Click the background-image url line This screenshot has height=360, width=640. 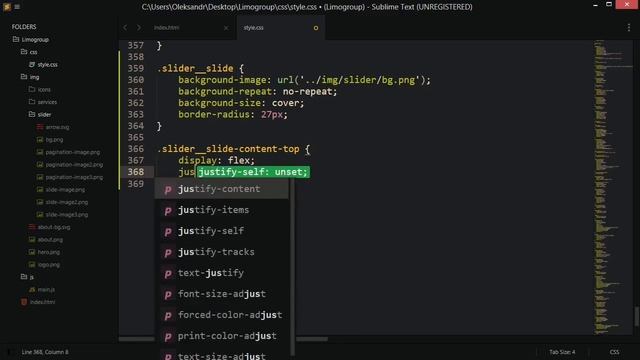pyautogui.click(x=304, y=80)
